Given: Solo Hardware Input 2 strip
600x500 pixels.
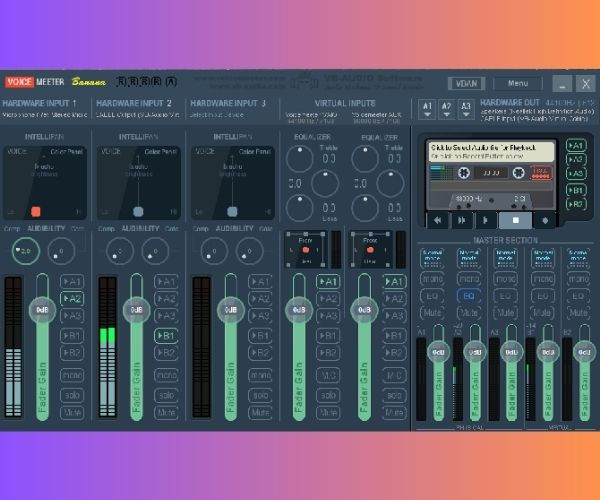Looking at the screenshot, I should tap(166, 395).
